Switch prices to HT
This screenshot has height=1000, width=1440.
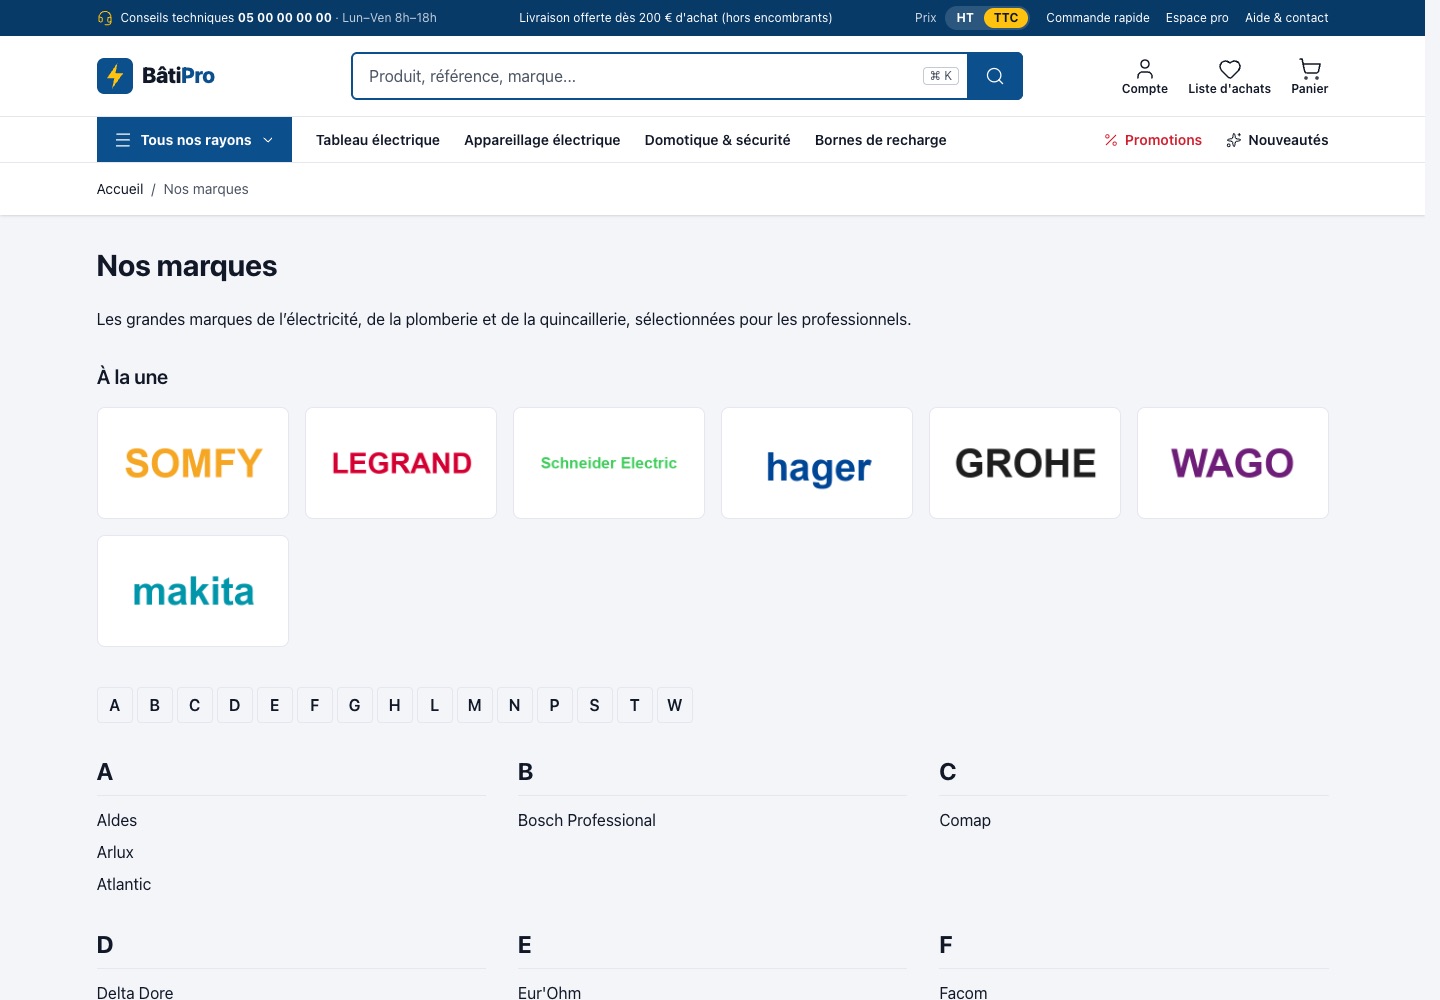[x=965, y=18]
